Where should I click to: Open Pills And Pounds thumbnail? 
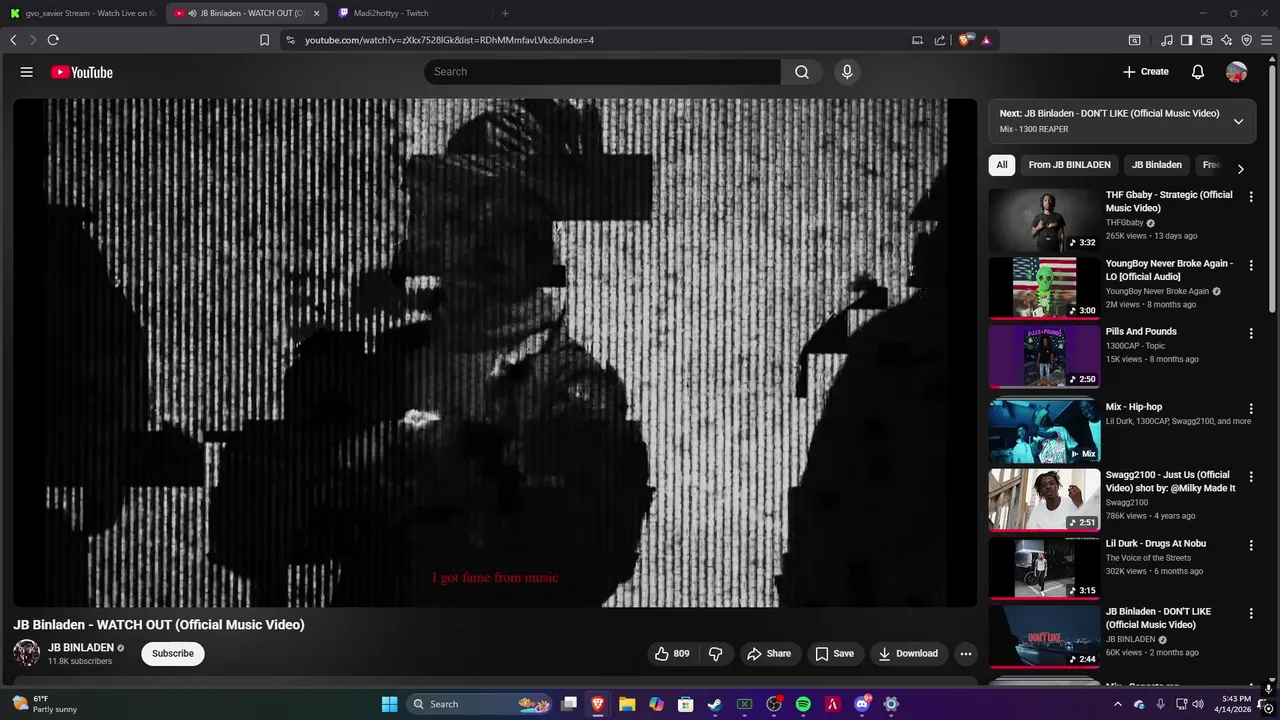coord(1044,357)
